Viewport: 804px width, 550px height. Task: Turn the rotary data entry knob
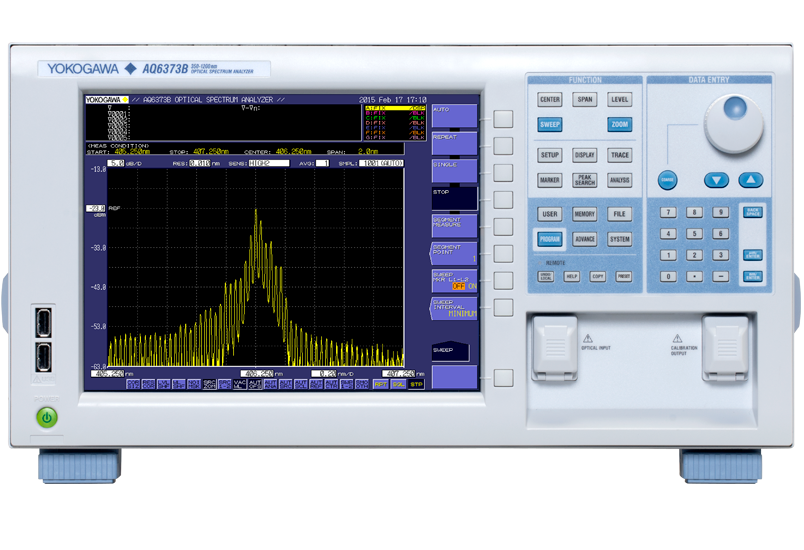(x=734, y=124)
